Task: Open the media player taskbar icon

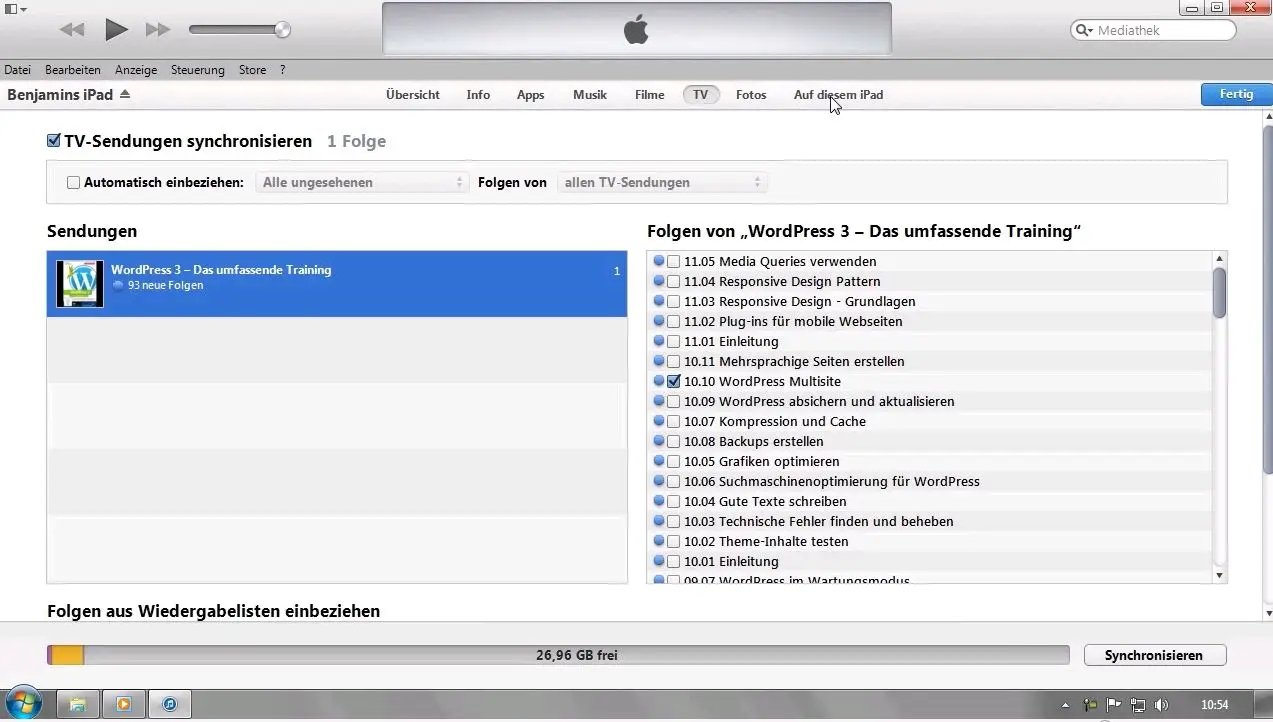Action: [124, 704]
